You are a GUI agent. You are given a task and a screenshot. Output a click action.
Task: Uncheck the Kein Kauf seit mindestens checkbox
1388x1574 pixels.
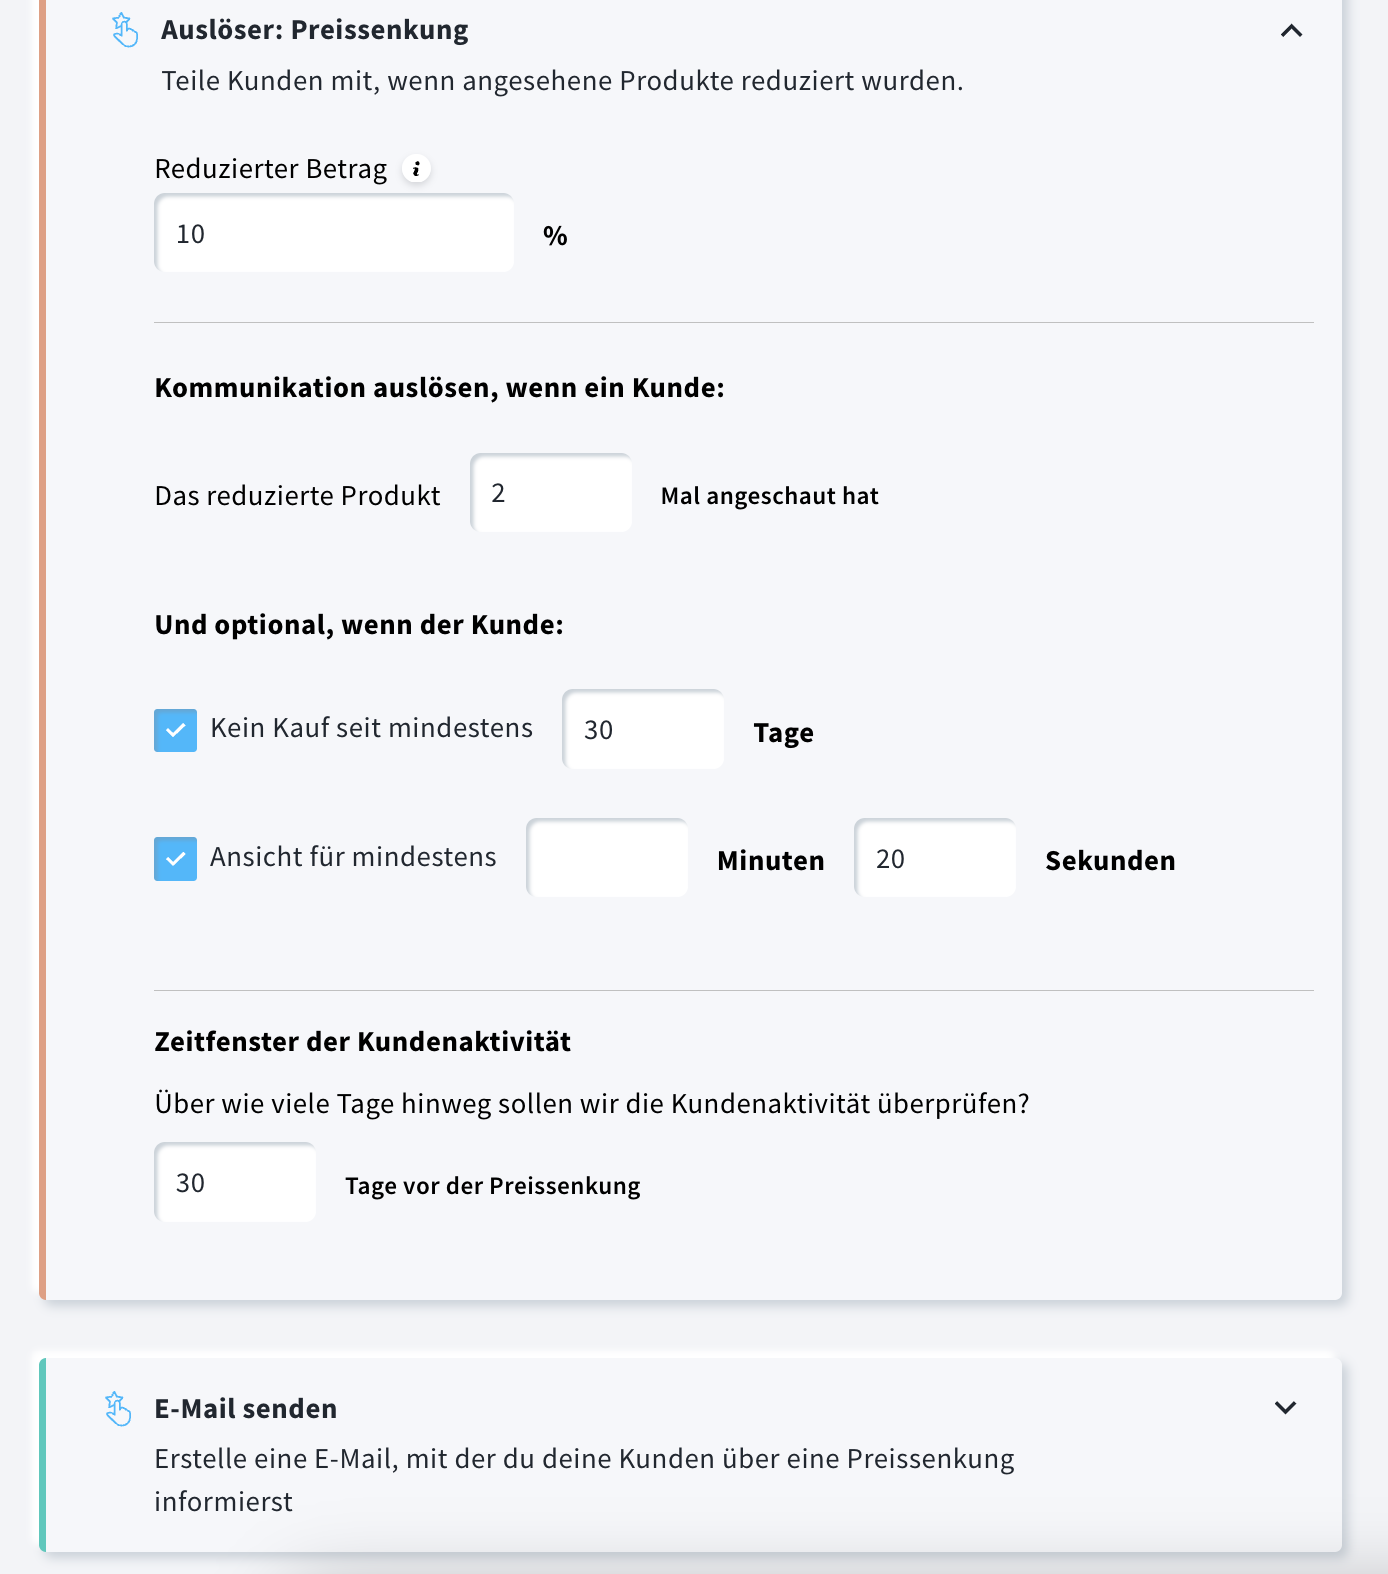pos(175,730)
